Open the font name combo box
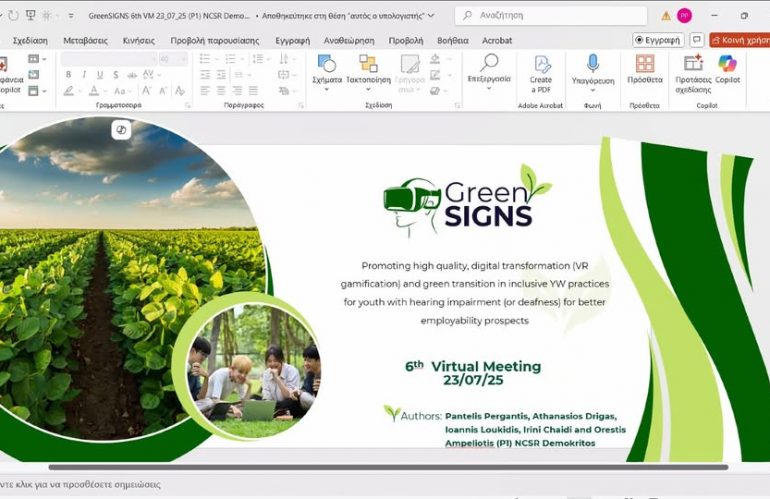 point(109,59)
